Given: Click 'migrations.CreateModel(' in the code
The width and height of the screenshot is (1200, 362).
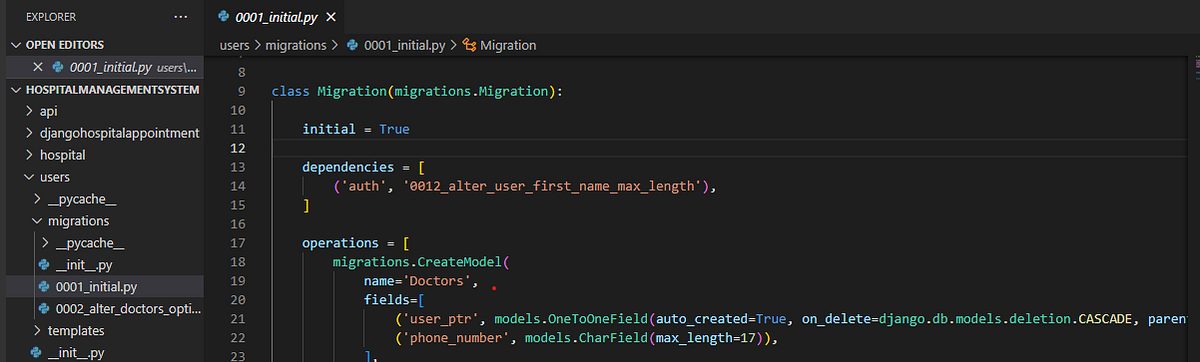Looking at the screenshot, I should [421, 262].
